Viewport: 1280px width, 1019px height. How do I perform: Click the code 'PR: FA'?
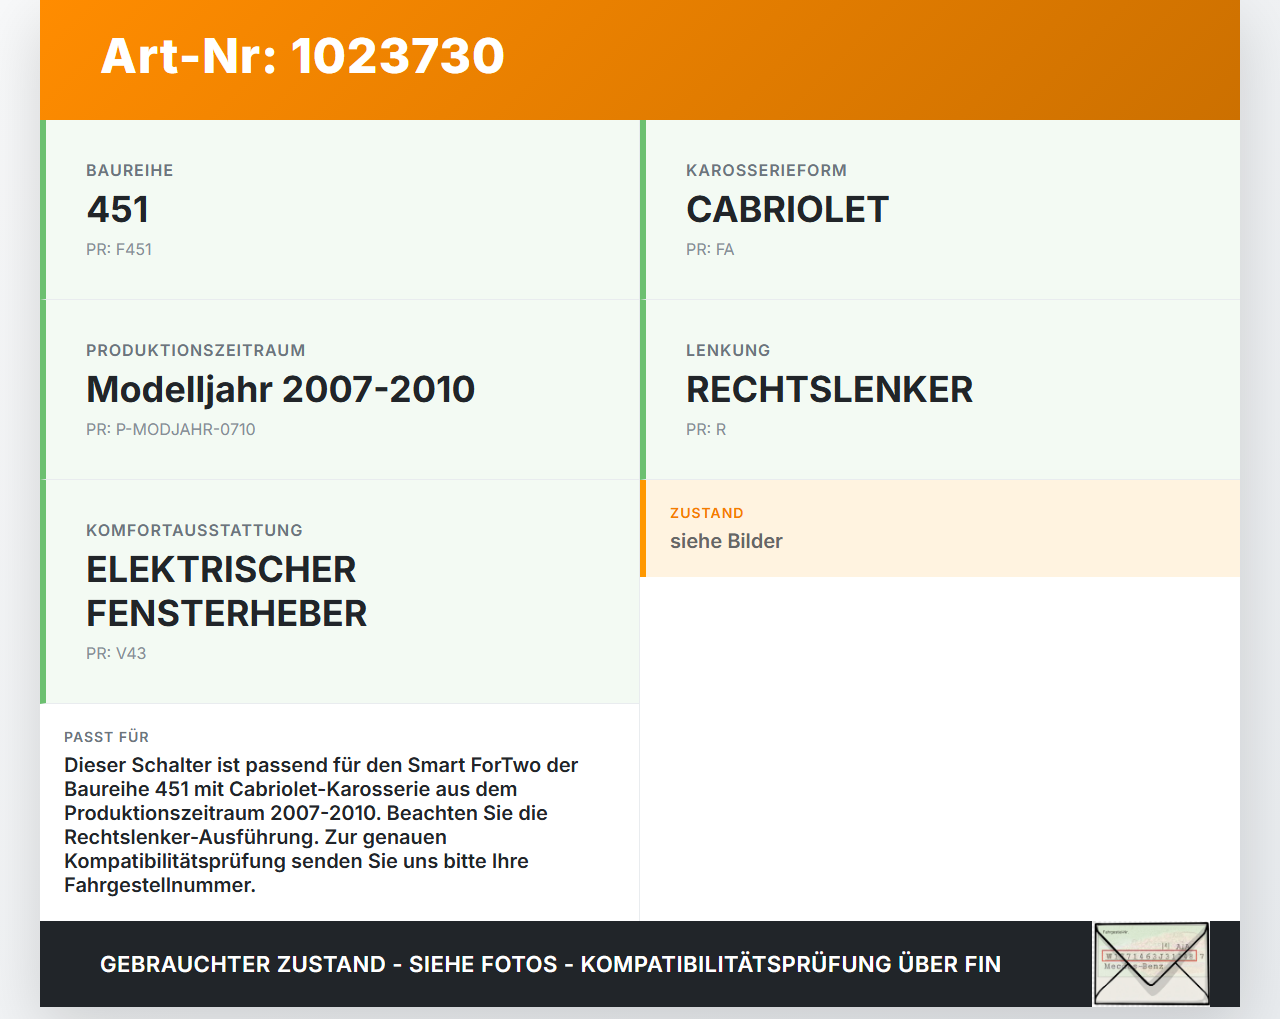[710, 249]
